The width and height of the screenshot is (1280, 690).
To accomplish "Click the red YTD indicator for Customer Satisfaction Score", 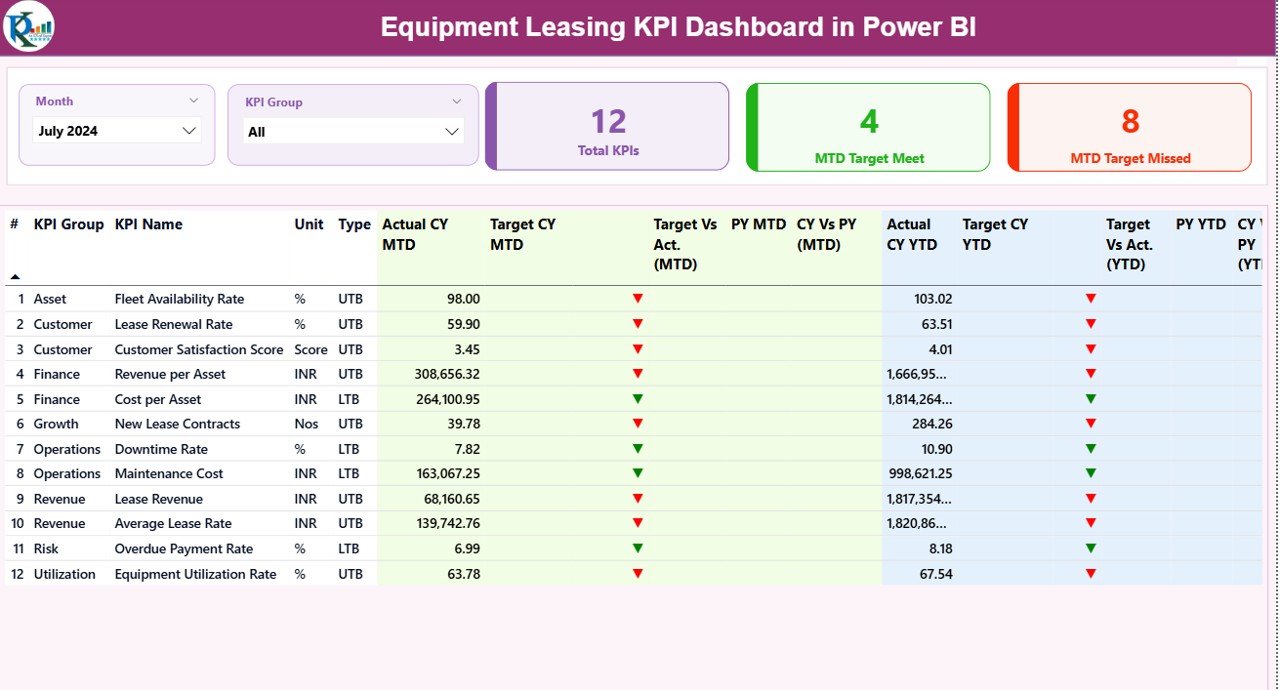I will pos(1090,349).
